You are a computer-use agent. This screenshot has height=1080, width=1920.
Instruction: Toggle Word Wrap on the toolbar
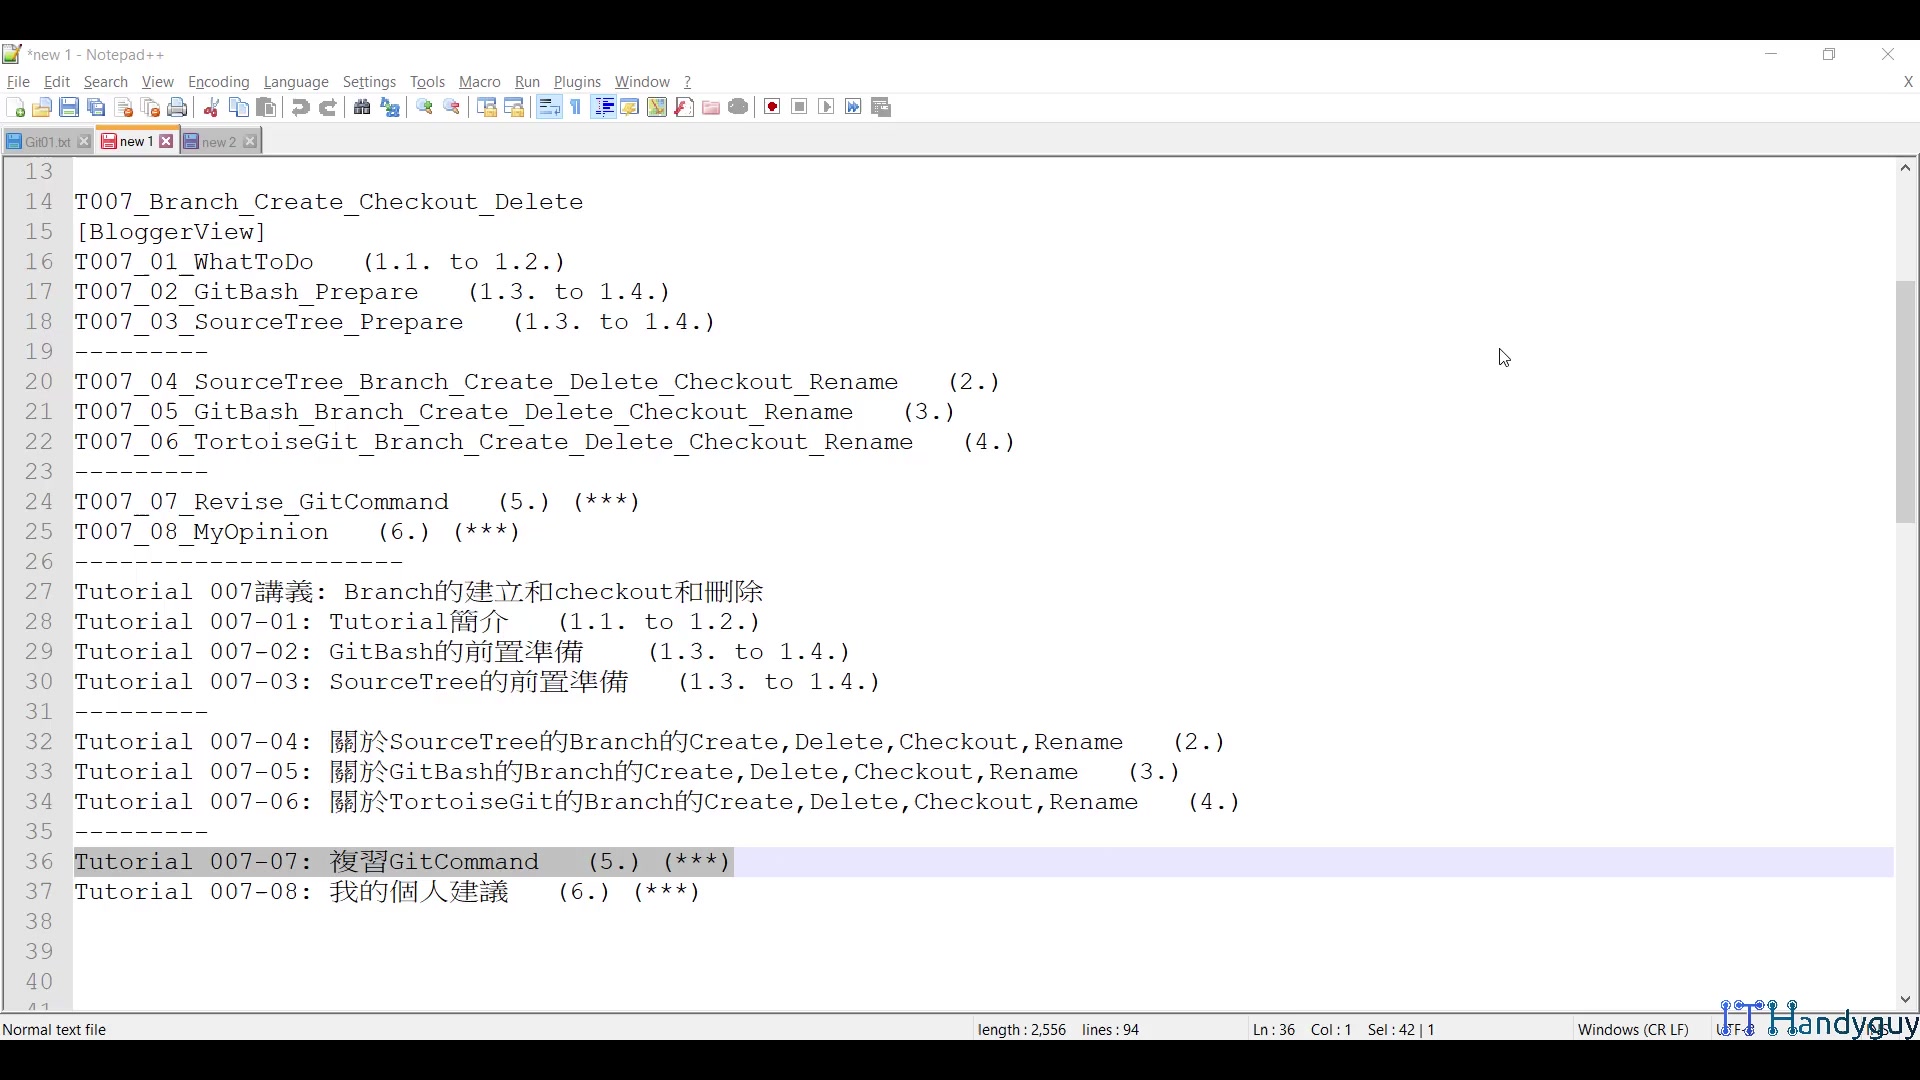(548, 107)
